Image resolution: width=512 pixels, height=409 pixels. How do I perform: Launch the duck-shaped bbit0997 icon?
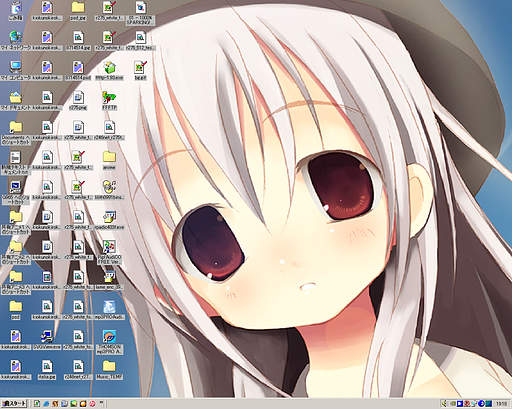coord(109,190)
